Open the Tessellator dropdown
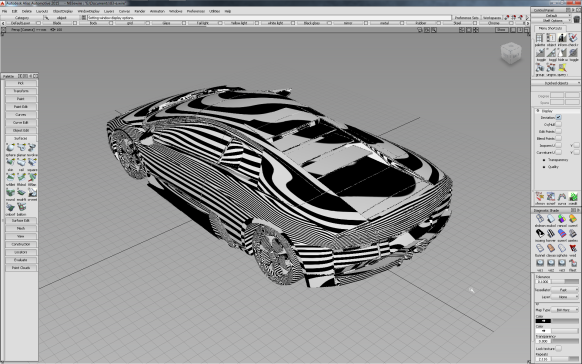Screen dimensions: 582x364 565,290
